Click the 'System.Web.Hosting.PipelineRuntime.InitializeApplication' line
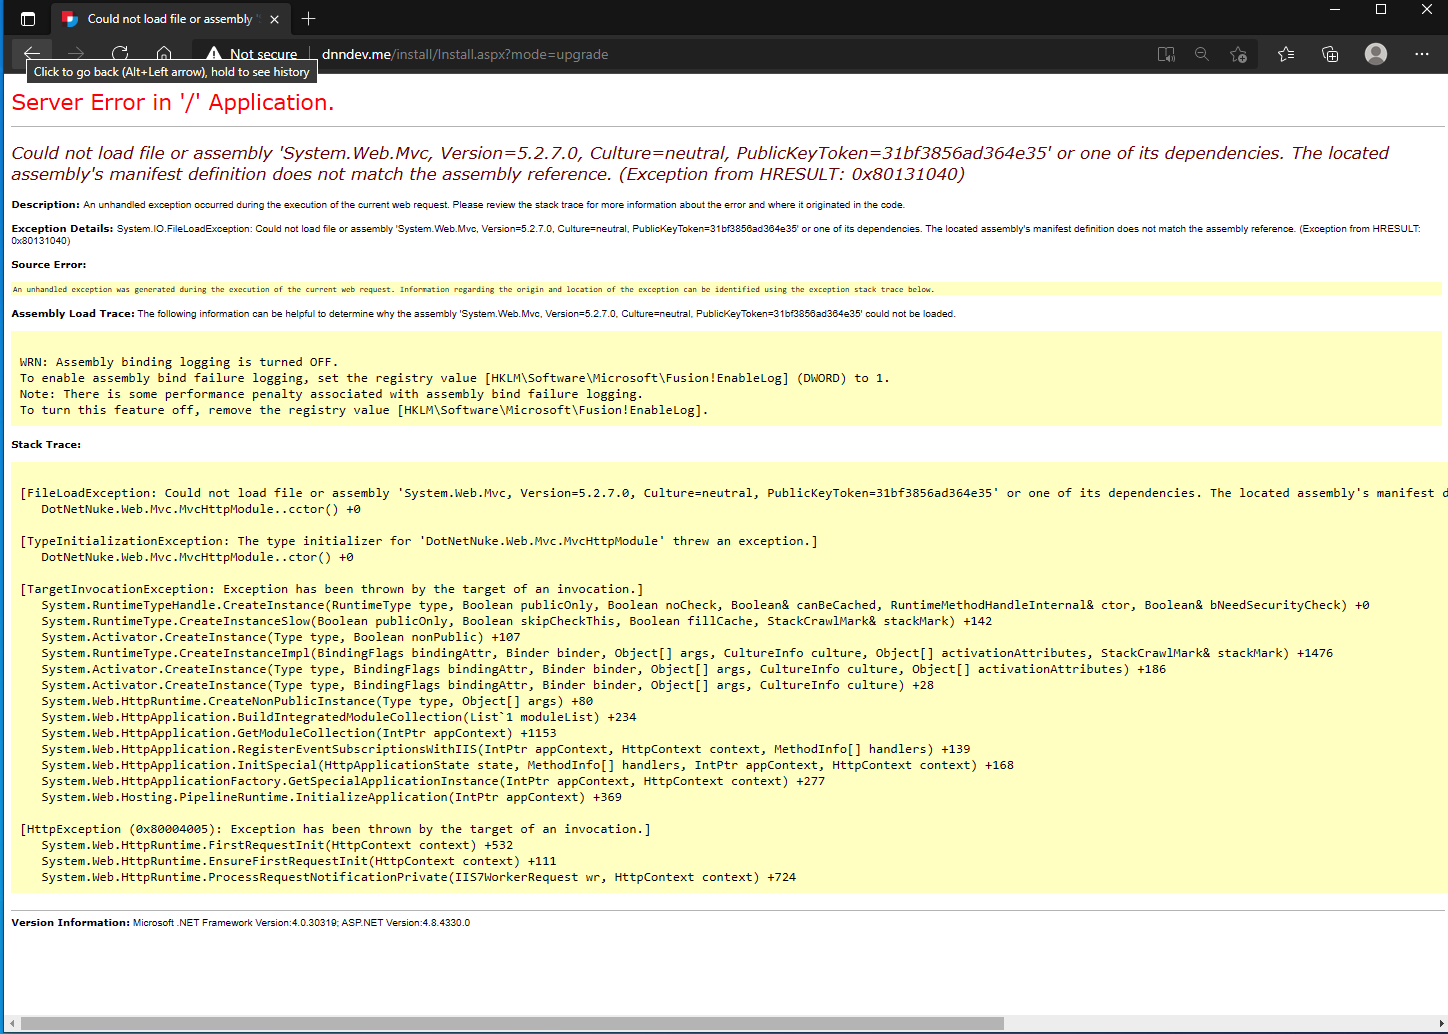 [x=331, y=797]
